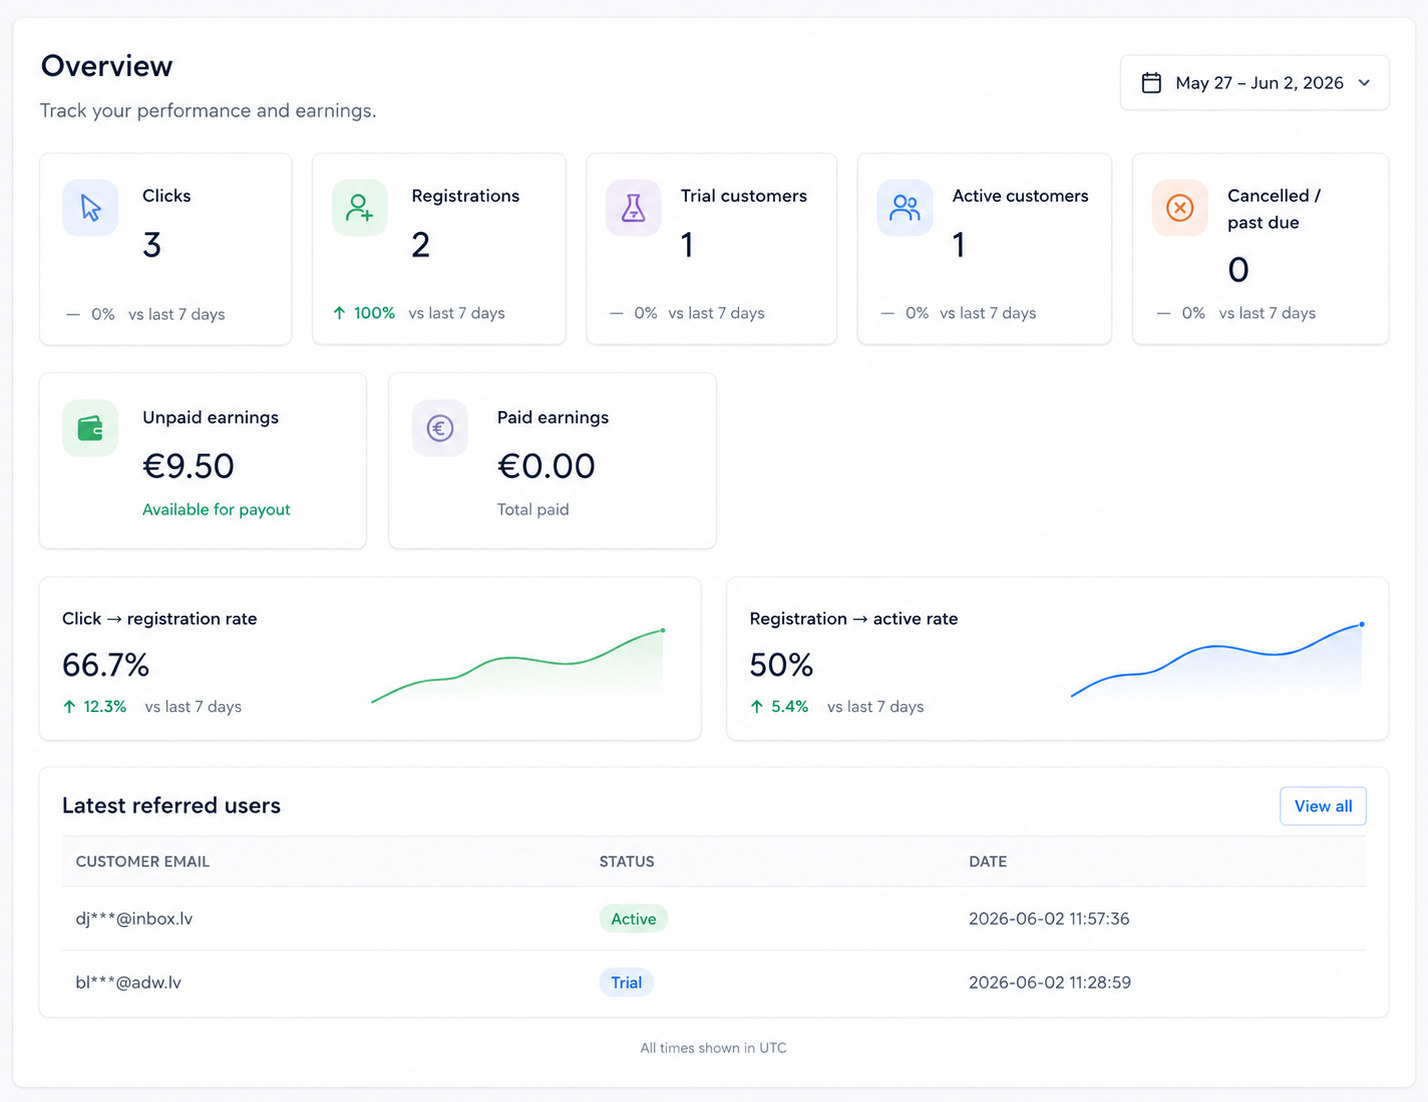Select the dj***@inbox.lv user row
The height and width of the screenshot is (1102, 1428).
coord(714,918)
